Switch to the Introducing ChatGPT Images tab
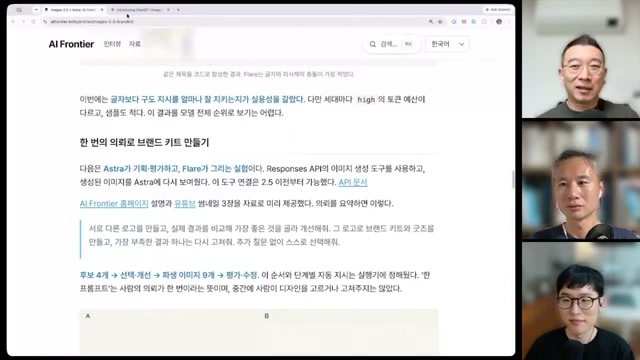 (139, 9)
